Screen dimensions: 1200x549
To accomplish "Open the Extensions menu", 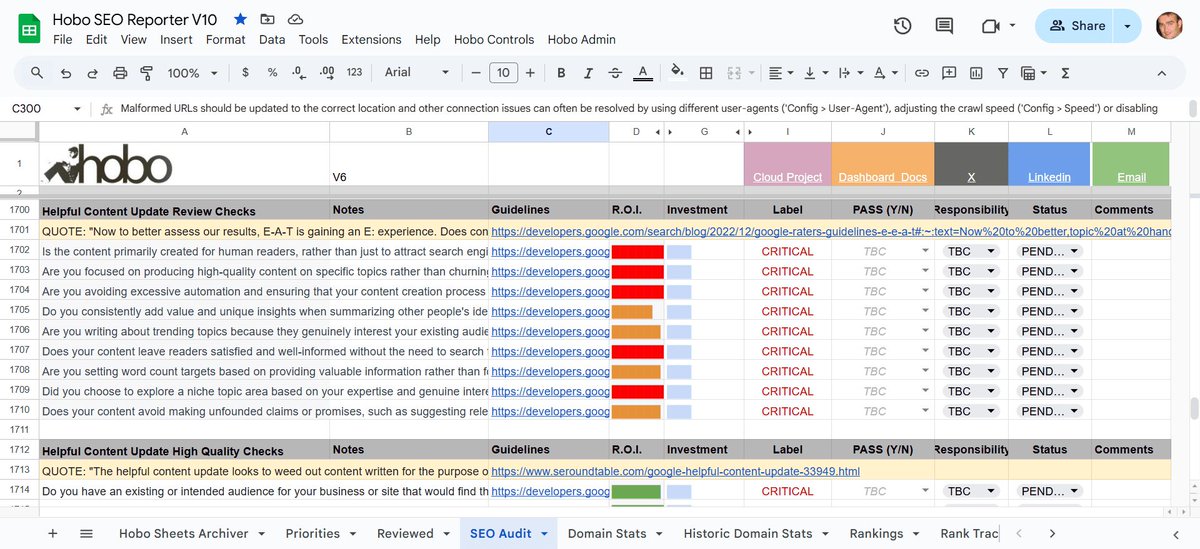I will point(371,40).
